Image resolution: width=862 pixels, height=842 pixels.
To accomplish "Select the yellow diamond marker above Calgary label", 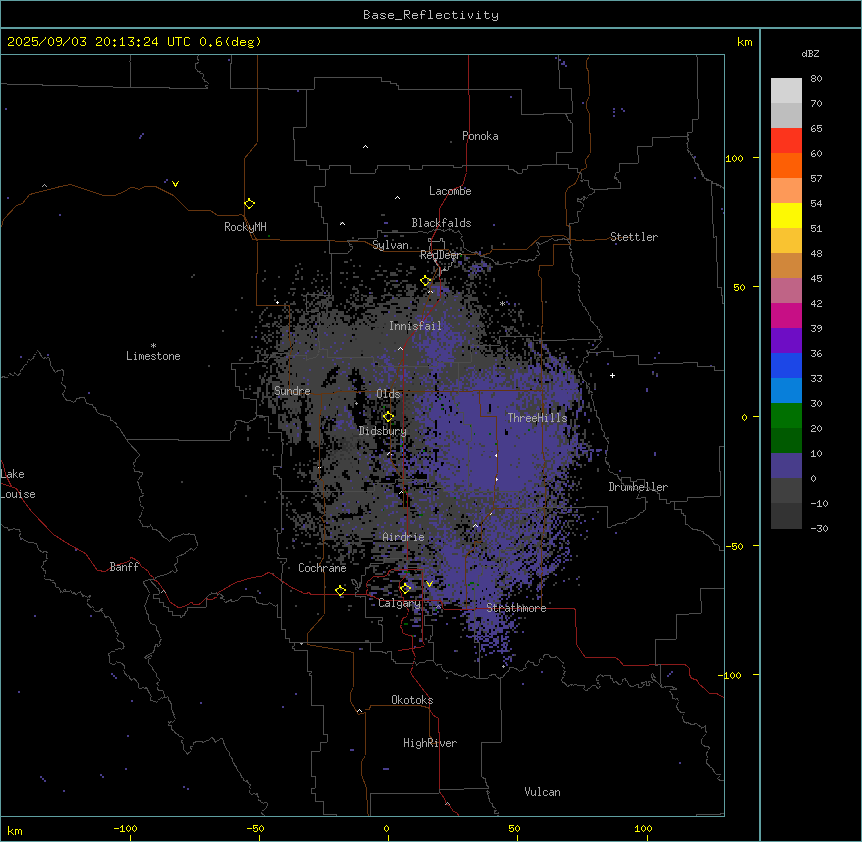I will [x=405, y=589].
